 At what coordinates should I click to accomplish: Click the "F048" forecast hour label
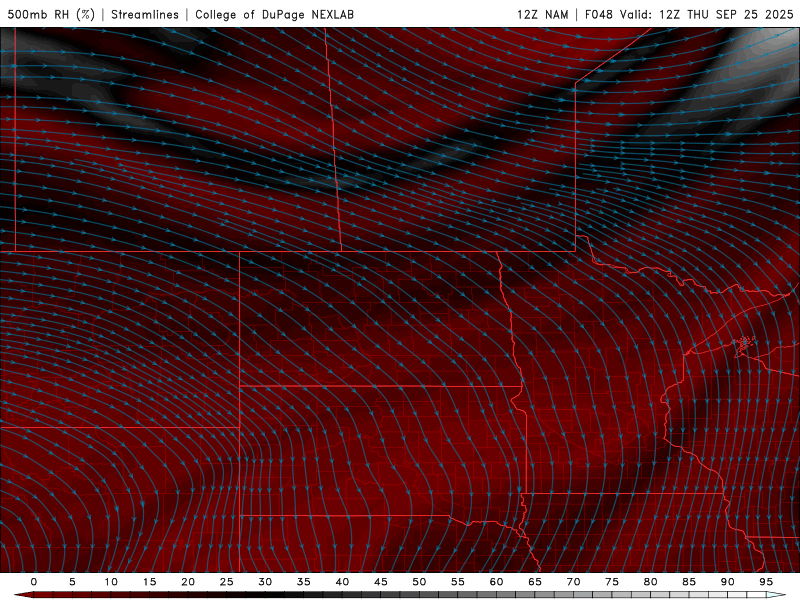coord(598,14)
